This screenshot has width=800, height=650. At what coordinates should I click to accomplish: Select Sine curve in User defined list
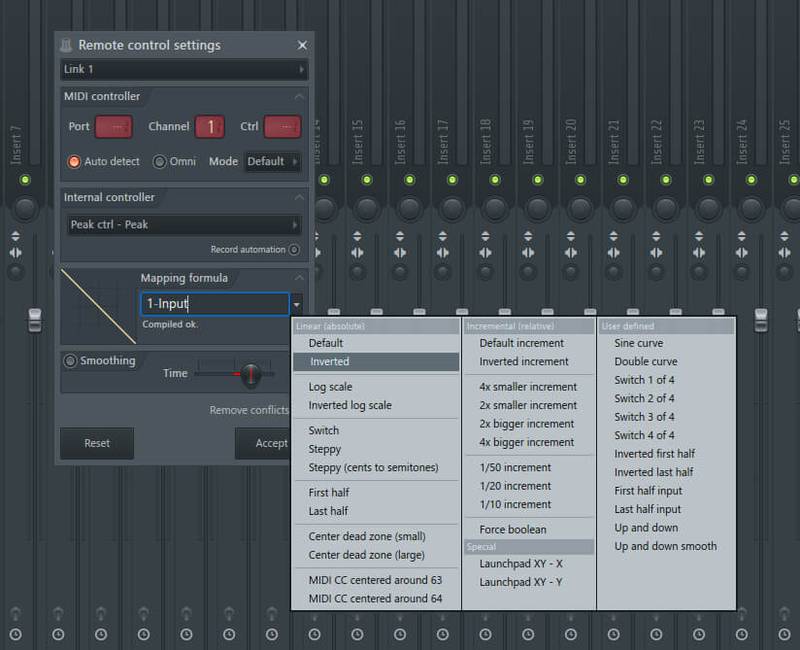638,343
